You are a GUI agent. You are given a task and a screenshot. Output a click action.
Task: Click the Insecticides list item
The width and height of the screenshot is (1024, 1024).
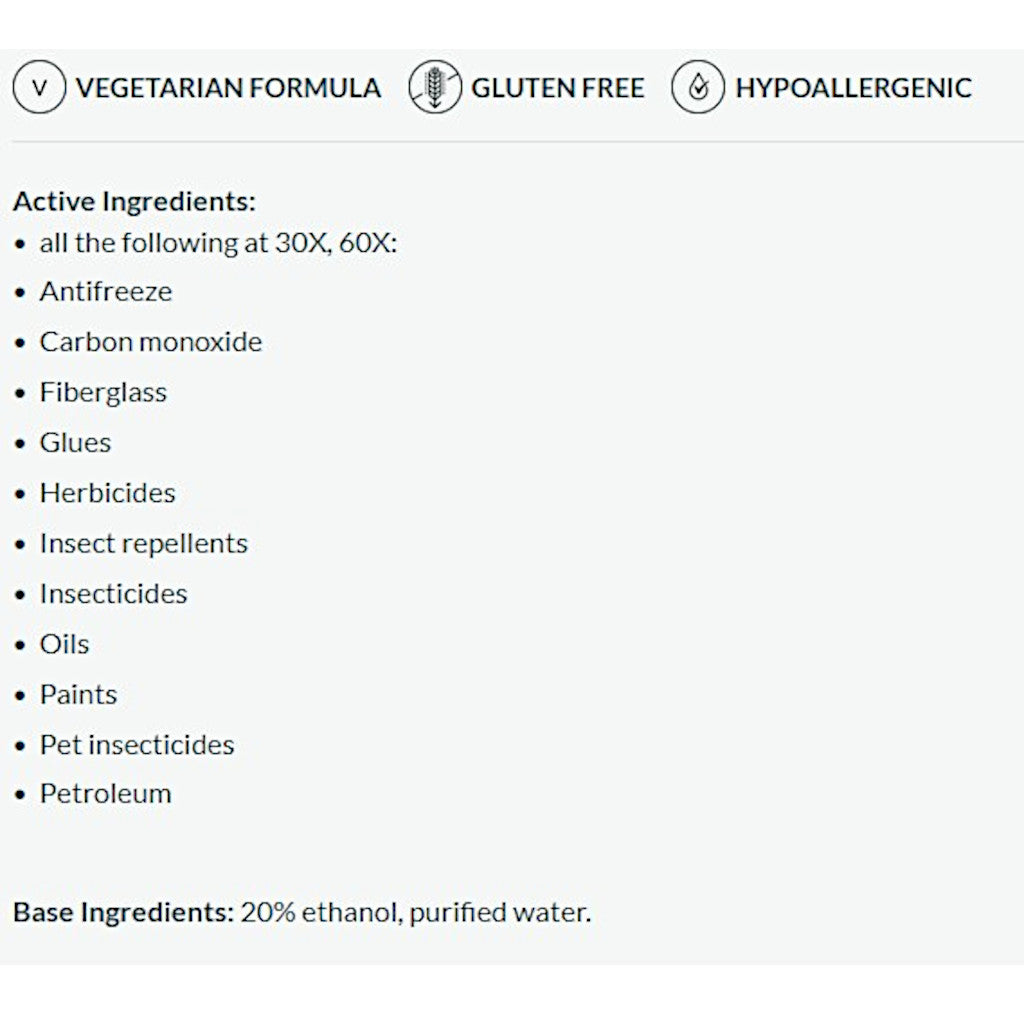[x=114, y=594]
